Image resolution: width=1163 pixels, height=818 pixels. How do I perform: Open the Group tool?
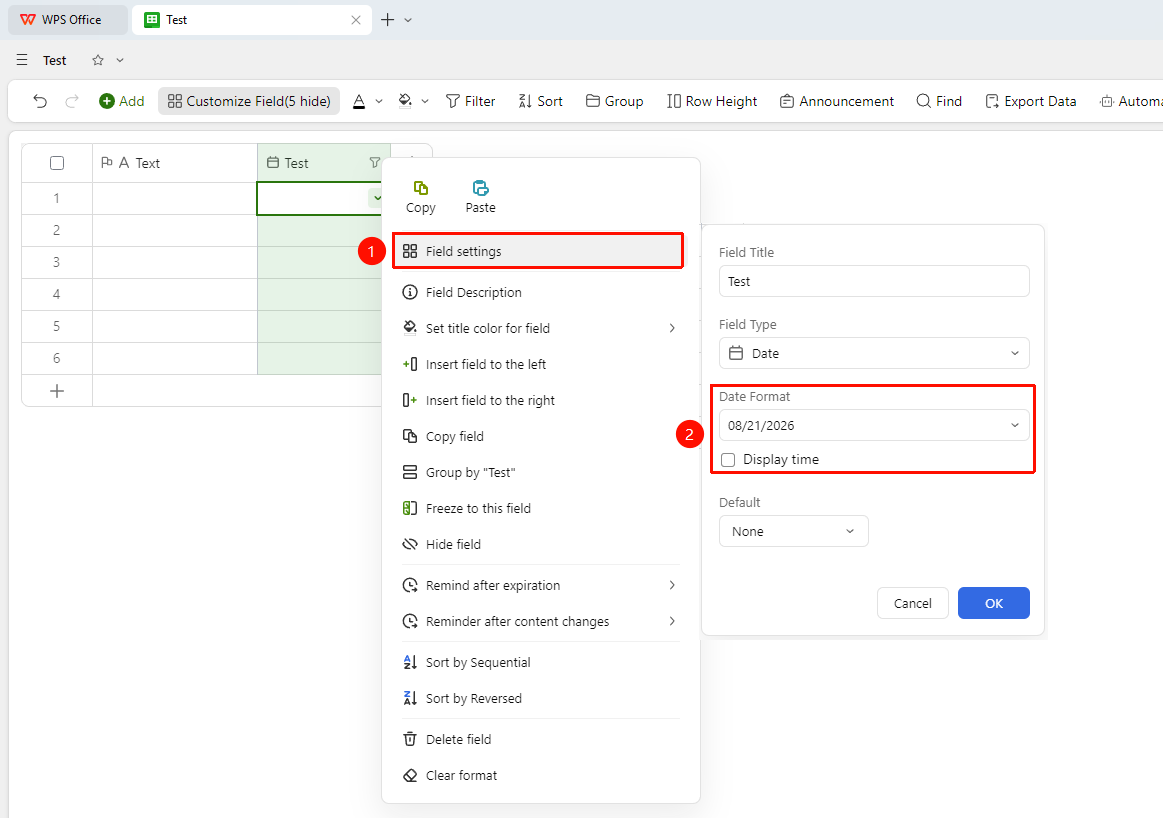coord(614,102)
